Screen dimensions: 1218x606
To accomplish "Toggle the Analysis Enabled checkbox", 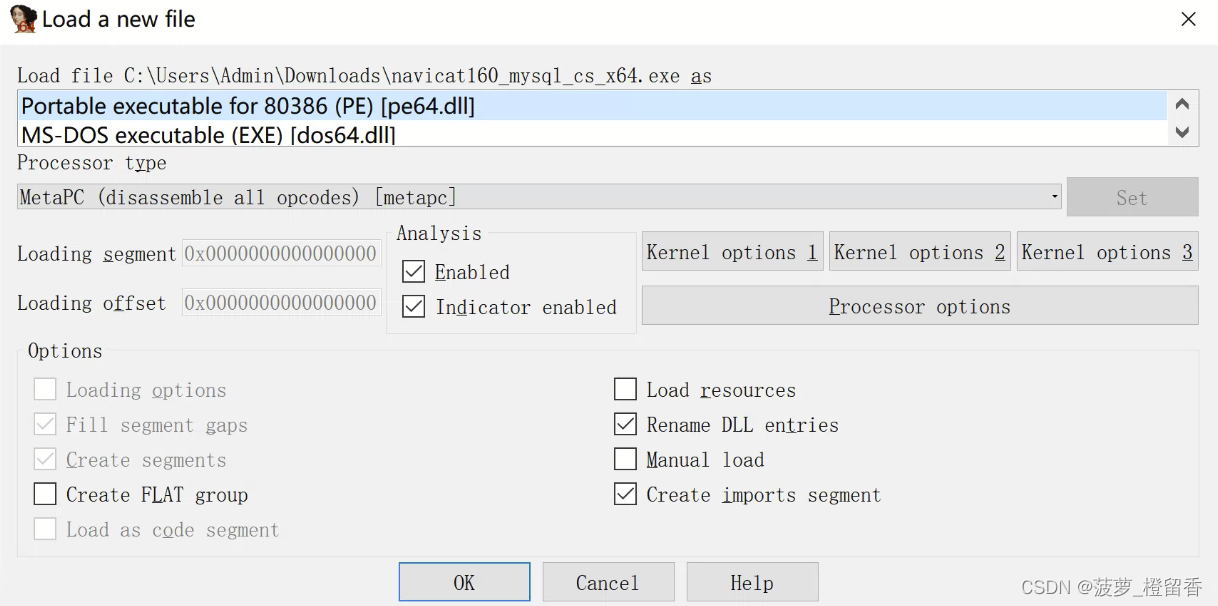I will pyautogui.click(x=414, y=272).
